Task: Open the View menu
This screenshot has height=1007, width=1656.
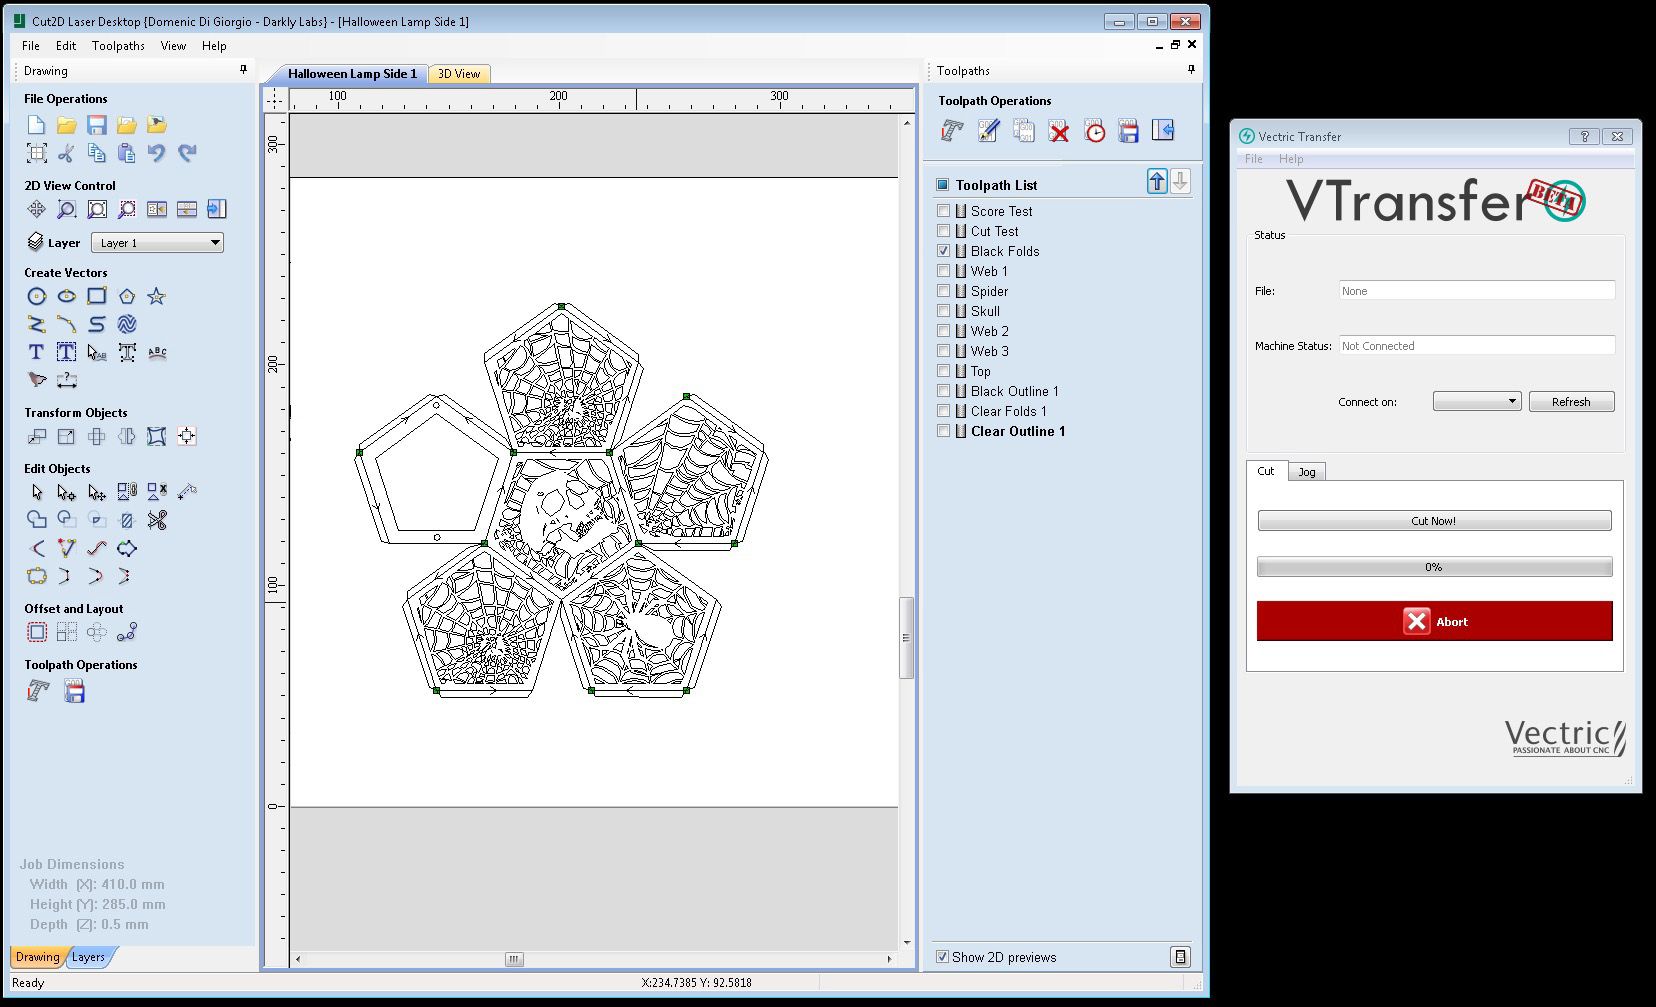Action: click(x=173, y=46)
